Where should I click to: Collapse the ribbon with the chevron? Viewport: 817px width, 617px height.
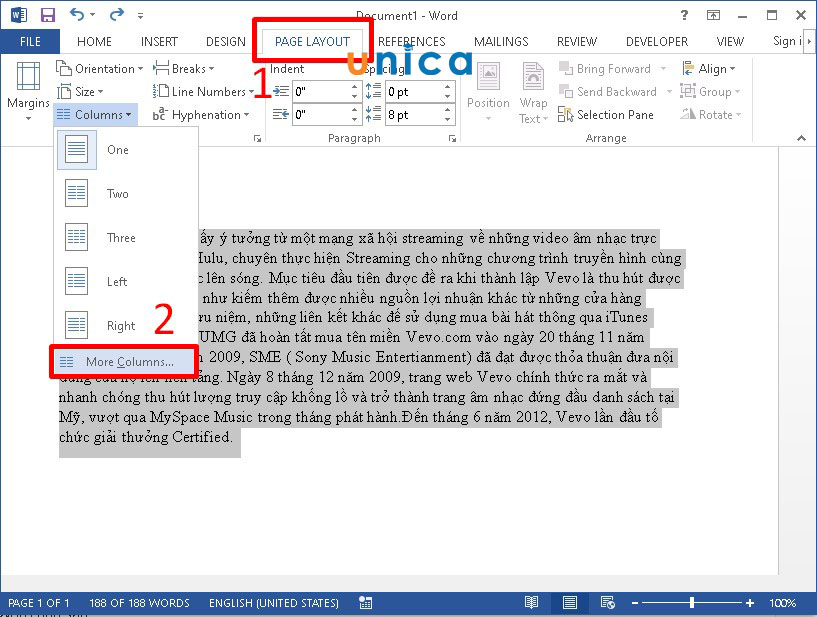[x=801, y=138]
